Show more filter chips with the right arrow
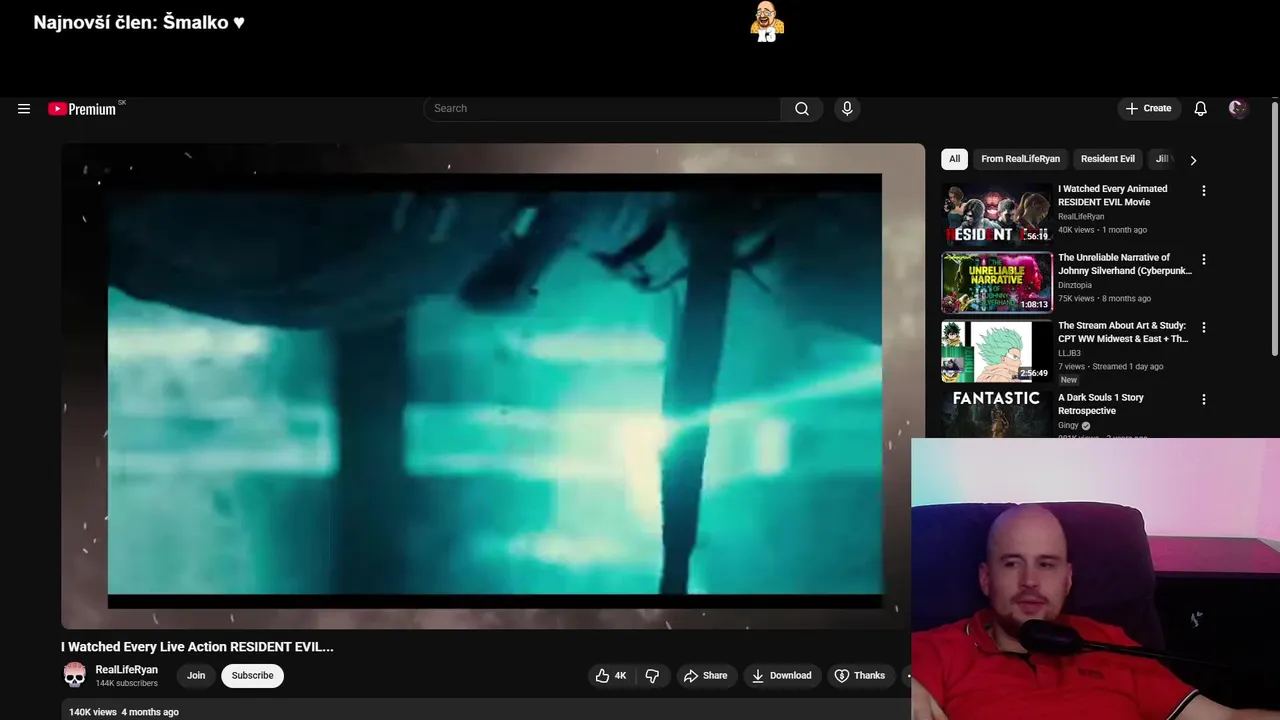 tap(1193, 160)
